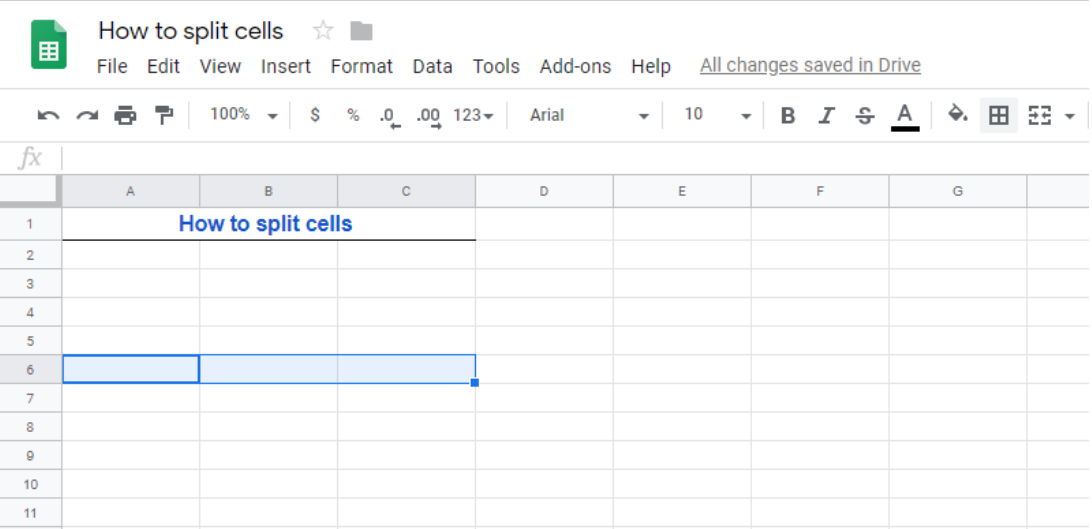Click the Print icon
1092x529 pixels.
click(x=125, y=116)
